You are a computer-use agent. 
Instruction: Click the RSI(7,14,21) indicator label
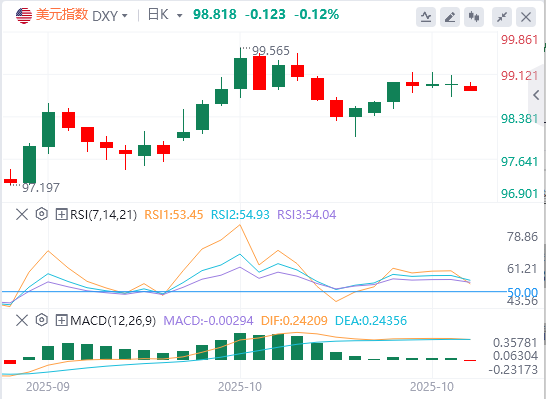point(103,214)
